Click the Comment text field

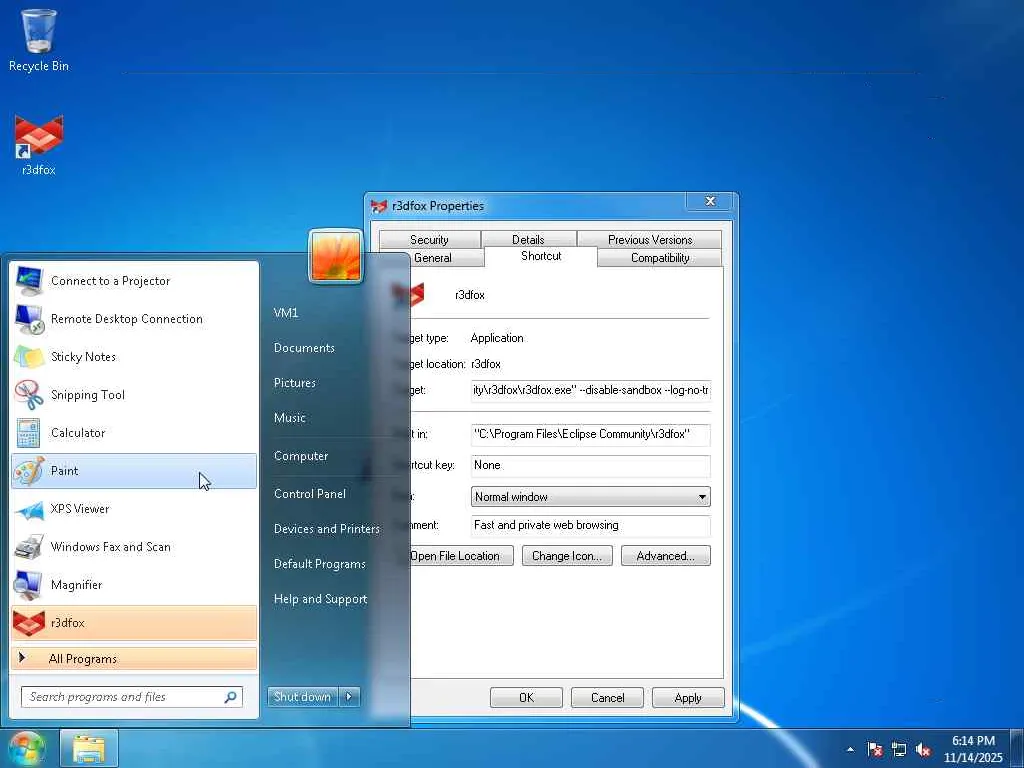pos(590,525)
